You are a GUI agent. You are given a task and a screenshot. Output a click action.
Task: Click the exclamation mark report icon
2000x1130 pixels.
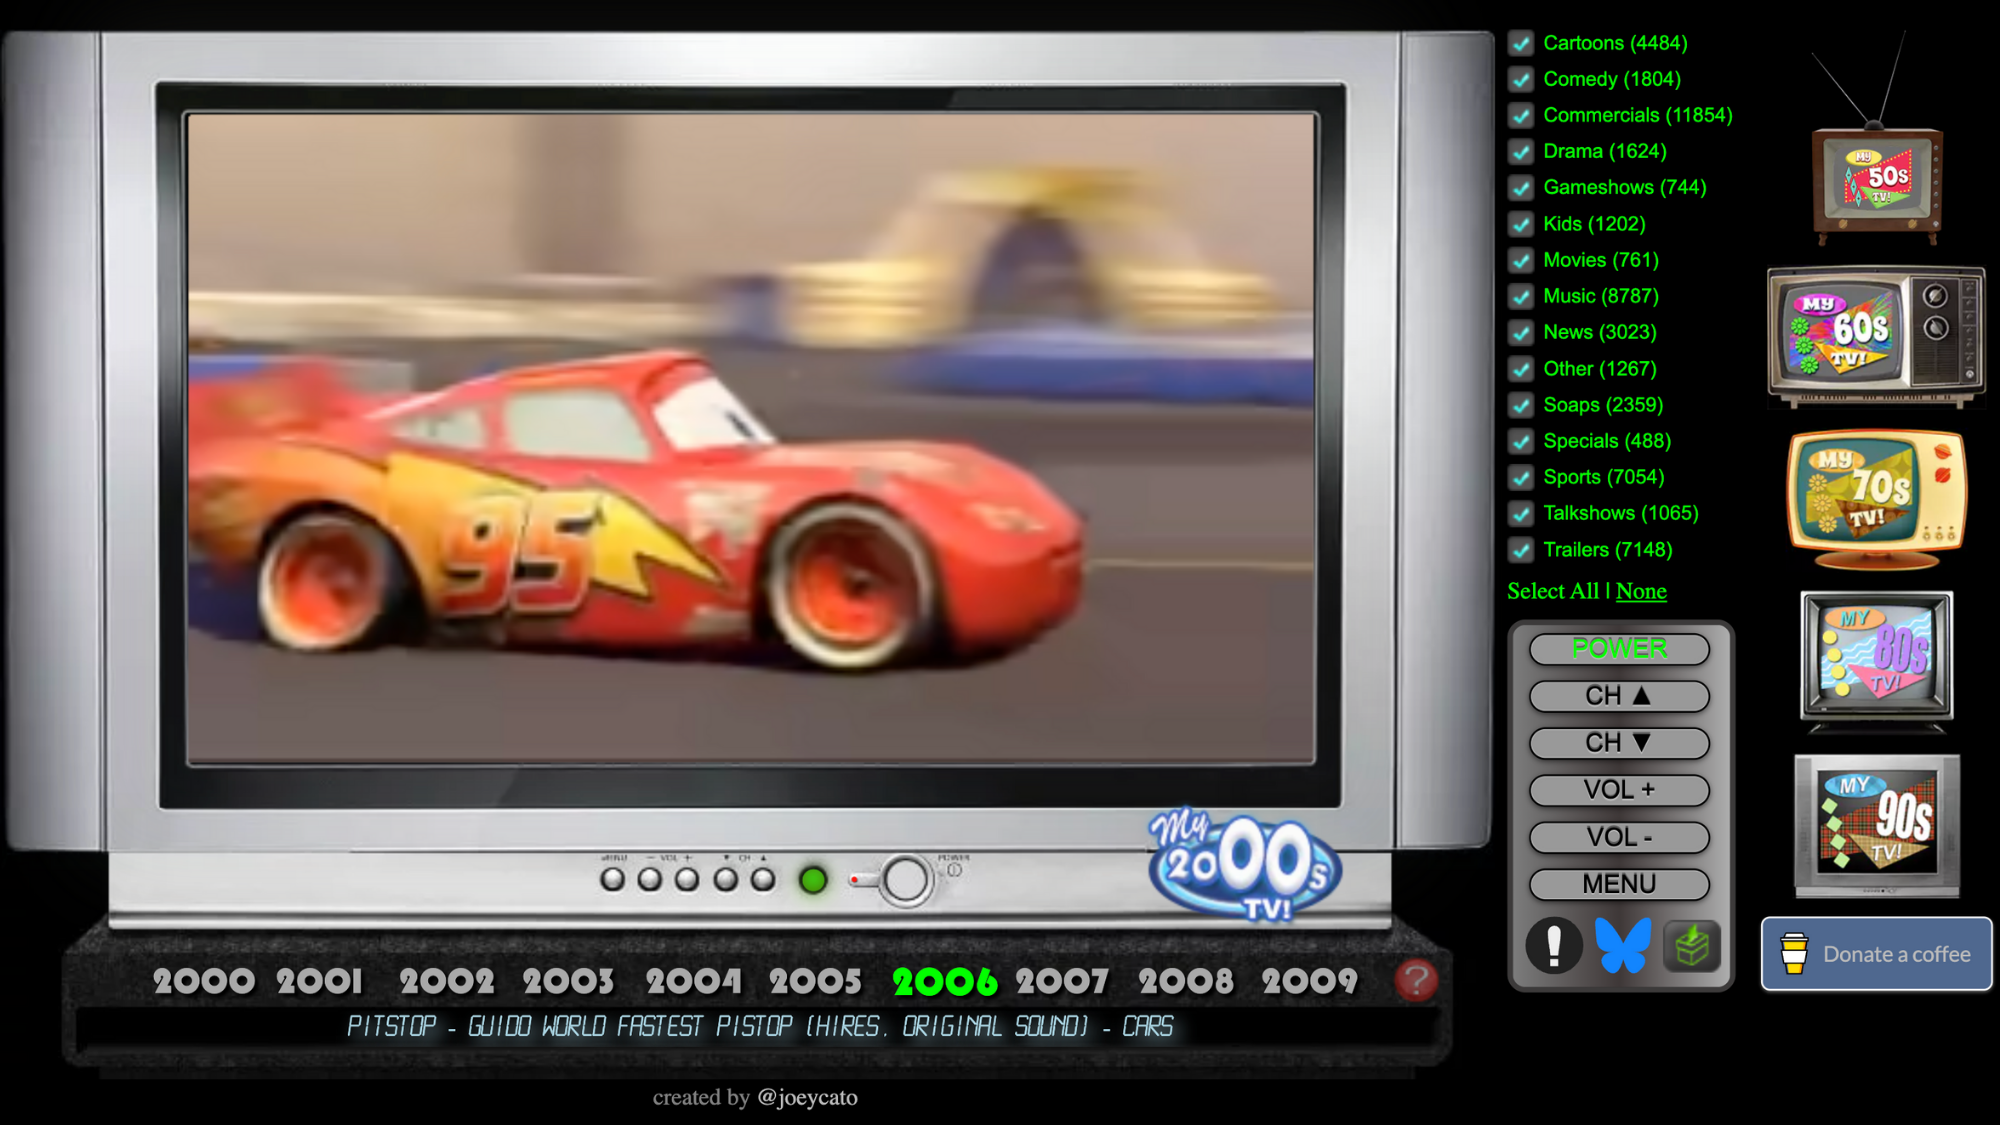[x=1553, y=945]
